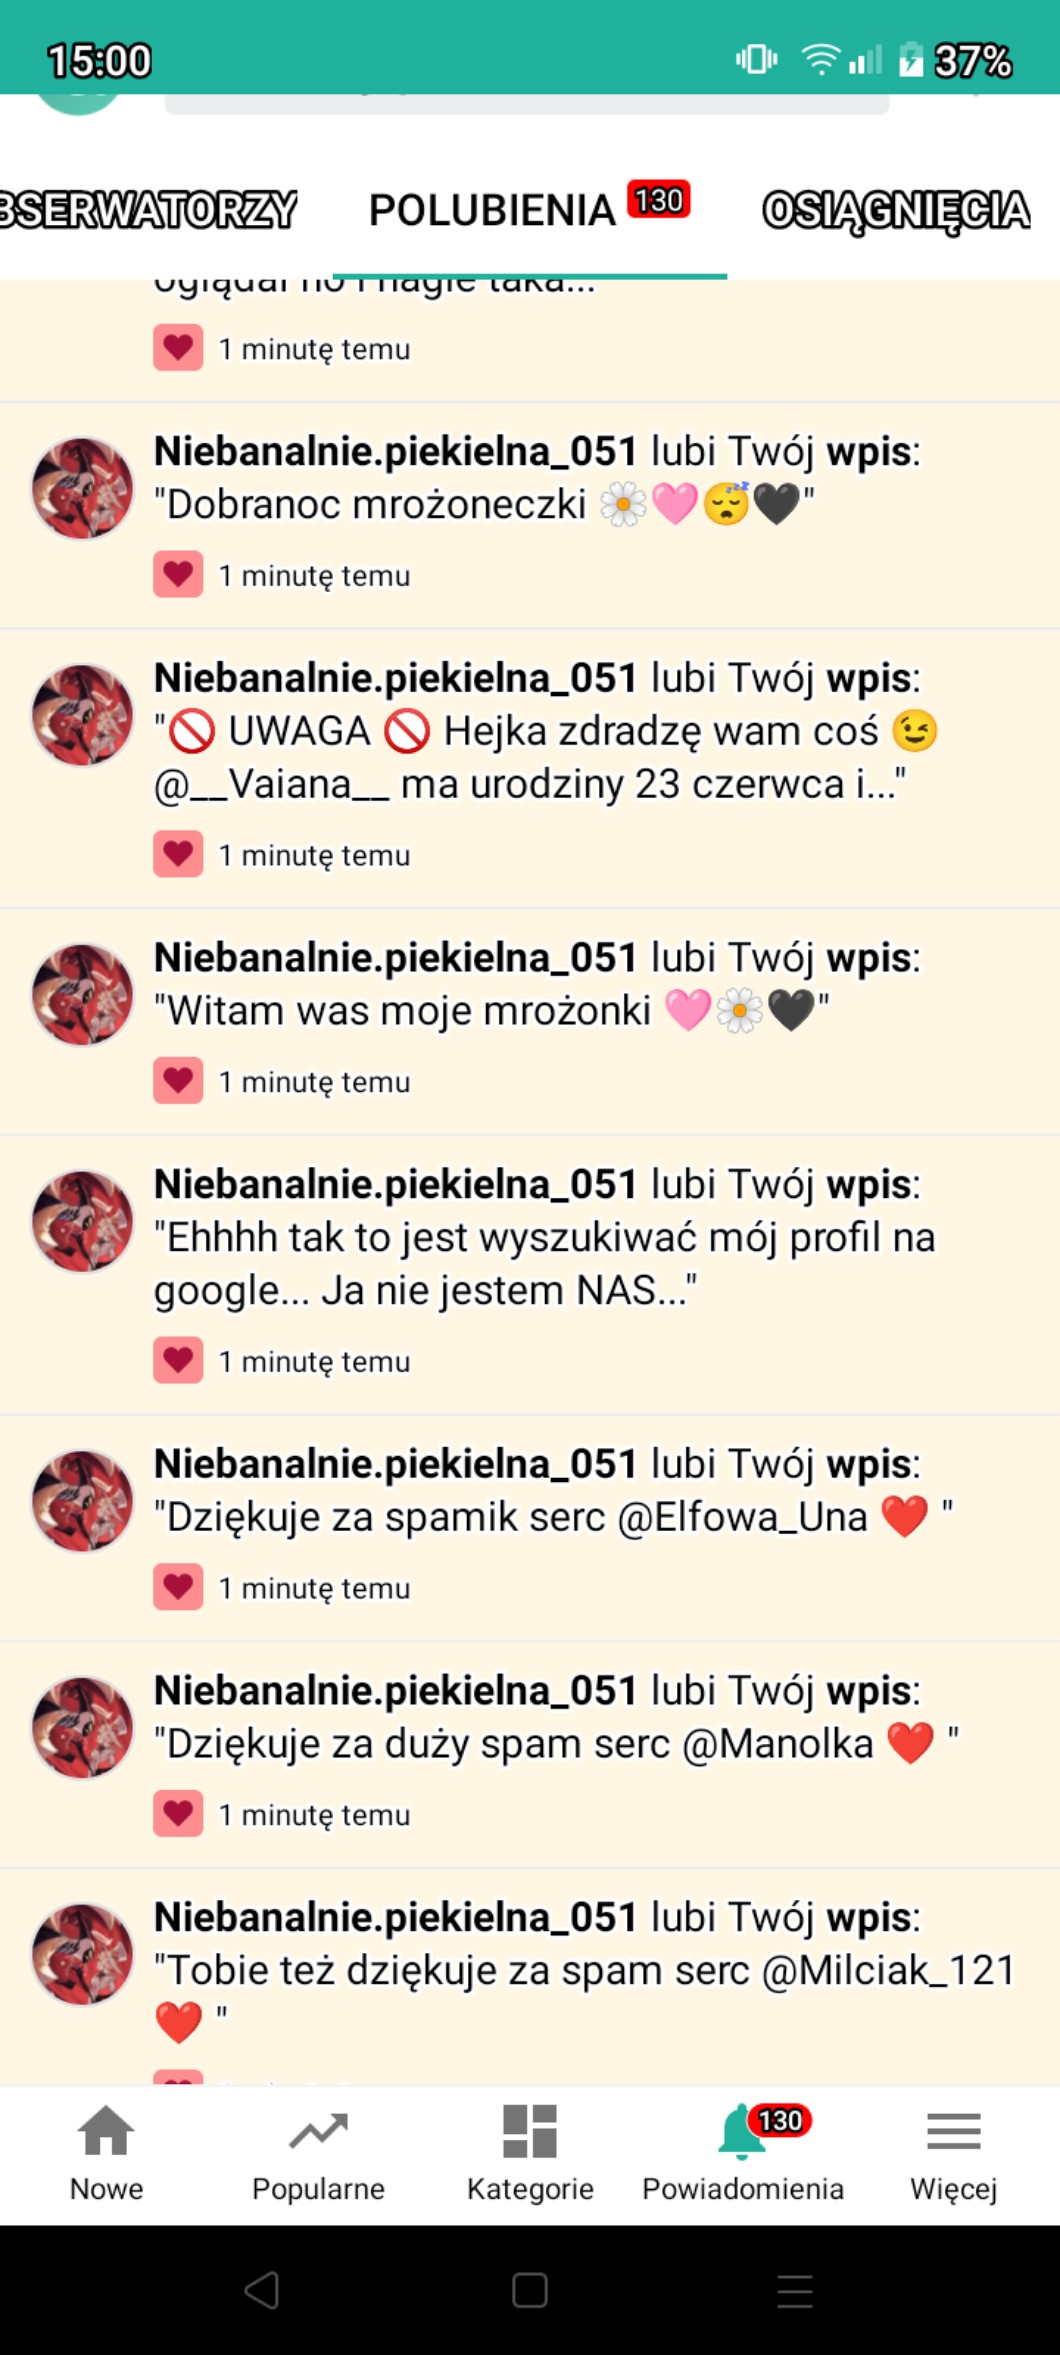Tap Android recent apps button
1060x2355 pixels.
point(795,2290)
